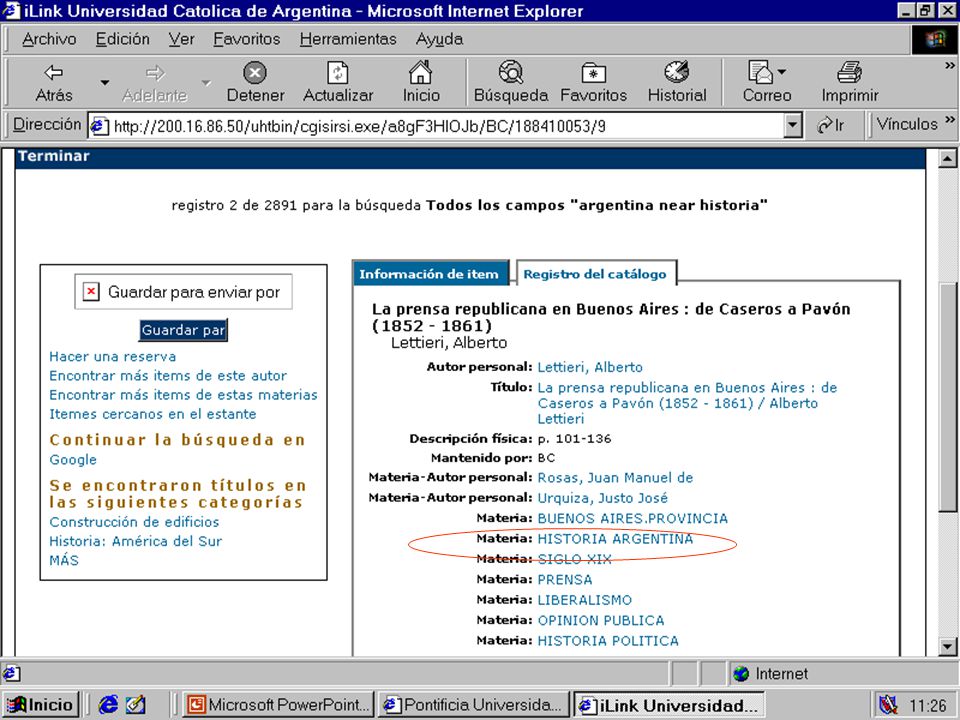The image size is (960, 720).
Task: Expand toolbar overflow chevron beside Imprimir
Action: 950,65
